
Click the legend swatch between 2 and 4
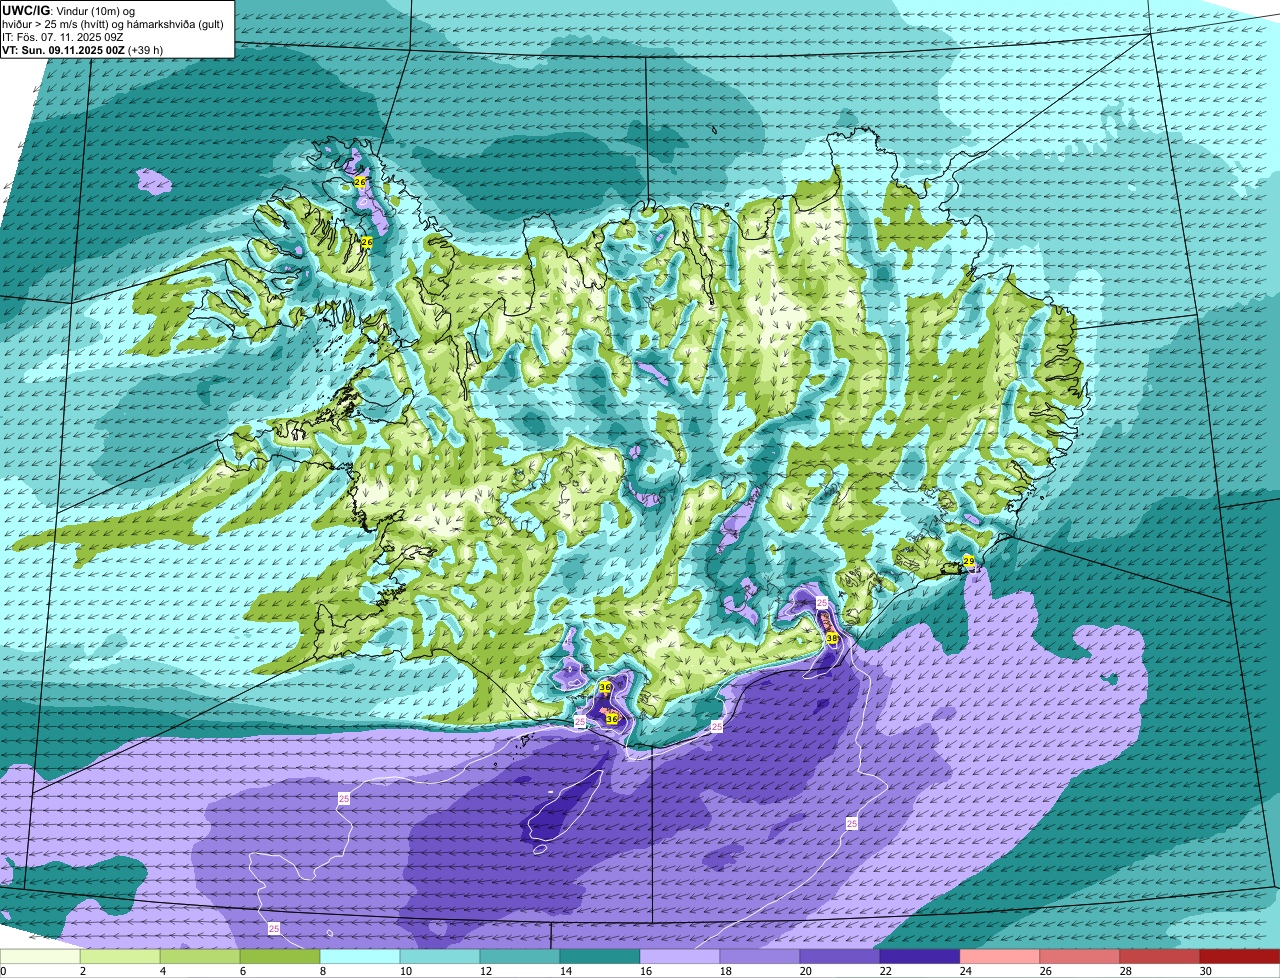120,956
